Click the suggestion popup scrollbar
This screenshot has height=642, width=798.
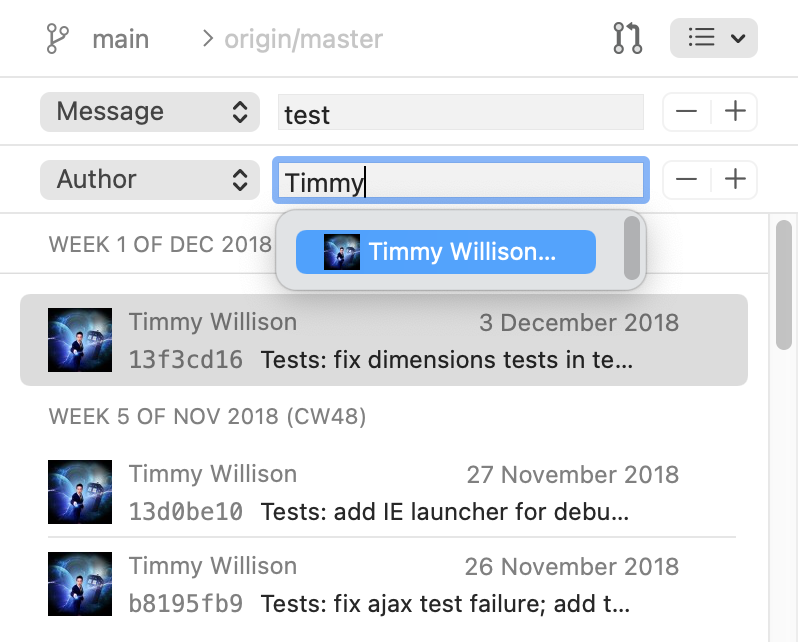coord(632,248)
